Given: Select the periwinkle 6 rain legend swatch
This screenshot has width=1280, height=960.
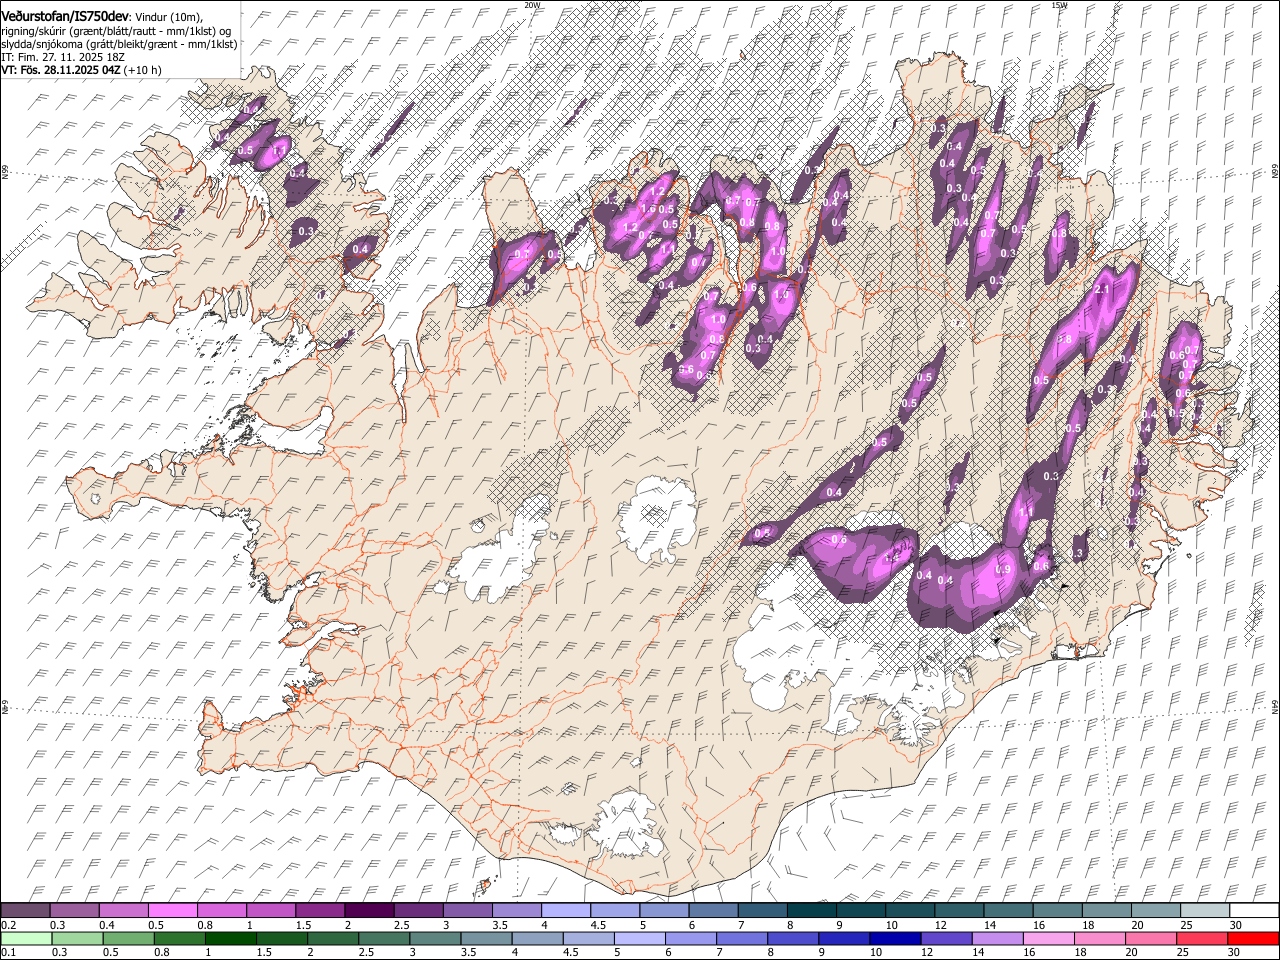Looking at the screenshot, I should (690, 938).
